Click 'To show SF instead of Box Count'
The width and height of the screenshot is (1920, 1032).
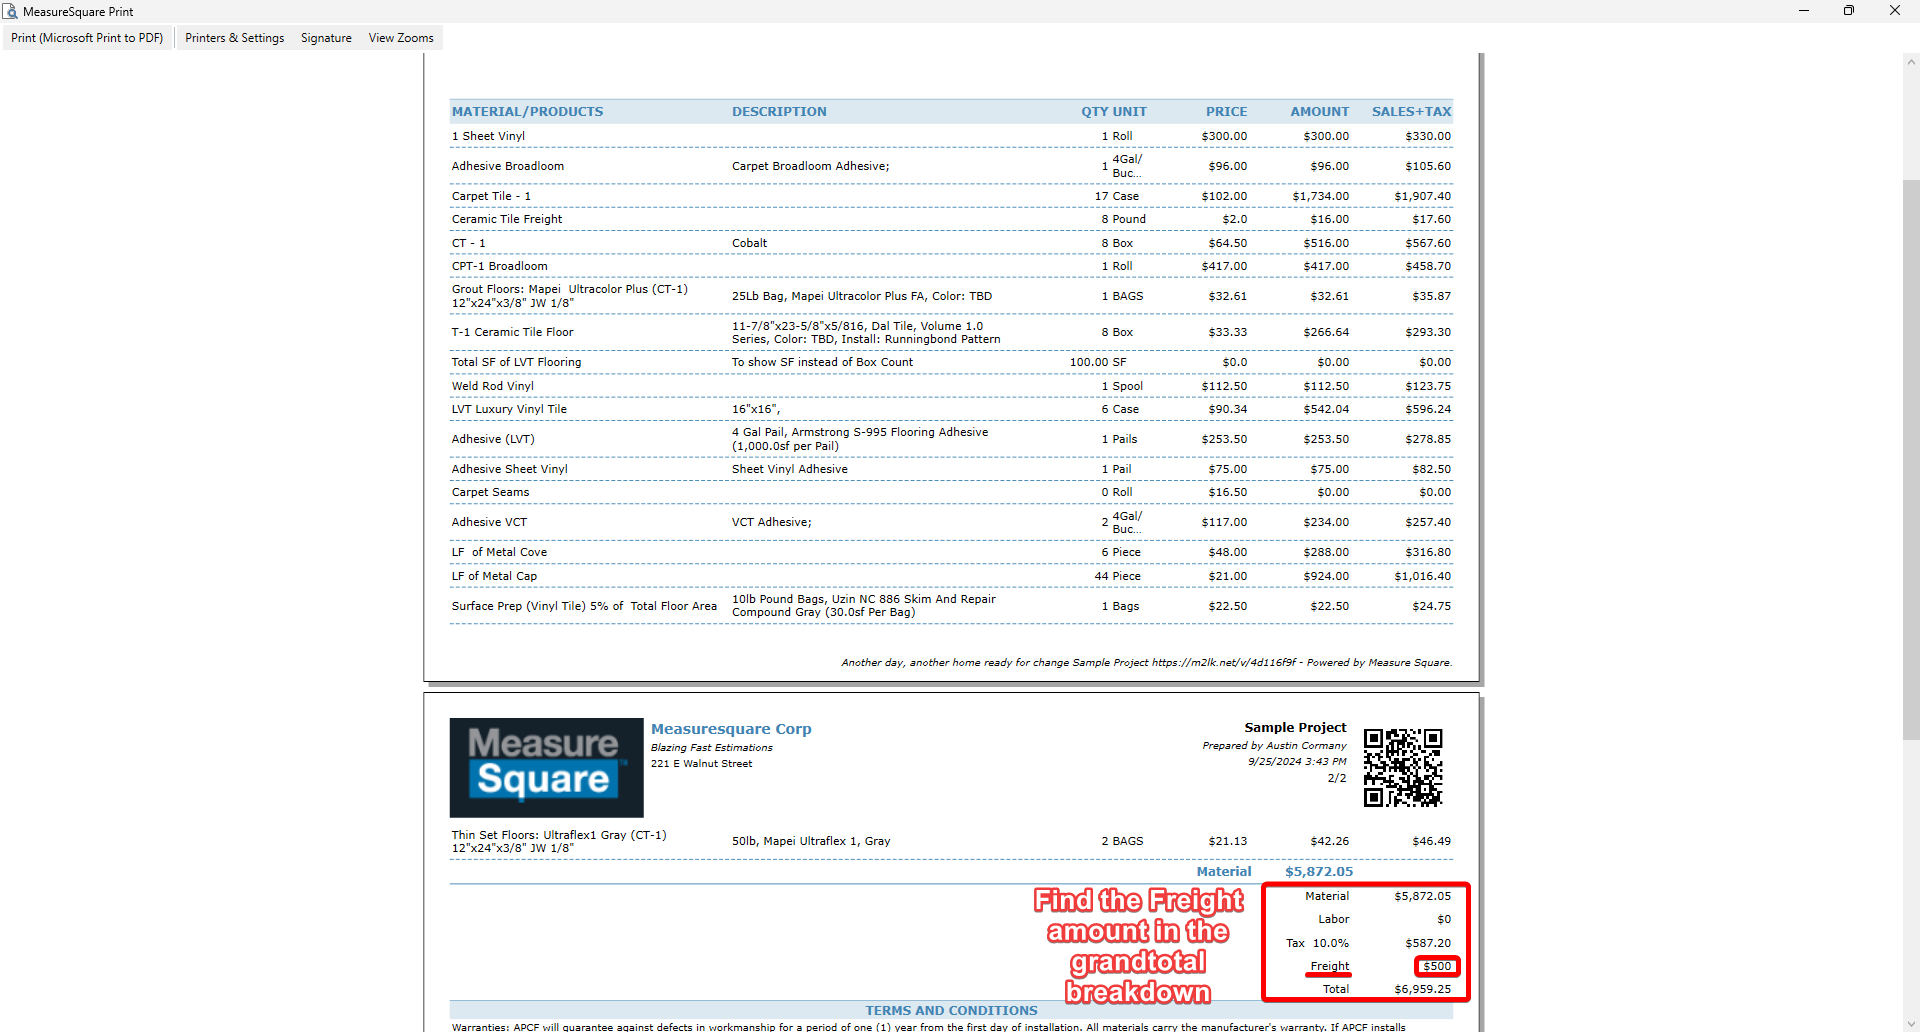coord(822,362)
